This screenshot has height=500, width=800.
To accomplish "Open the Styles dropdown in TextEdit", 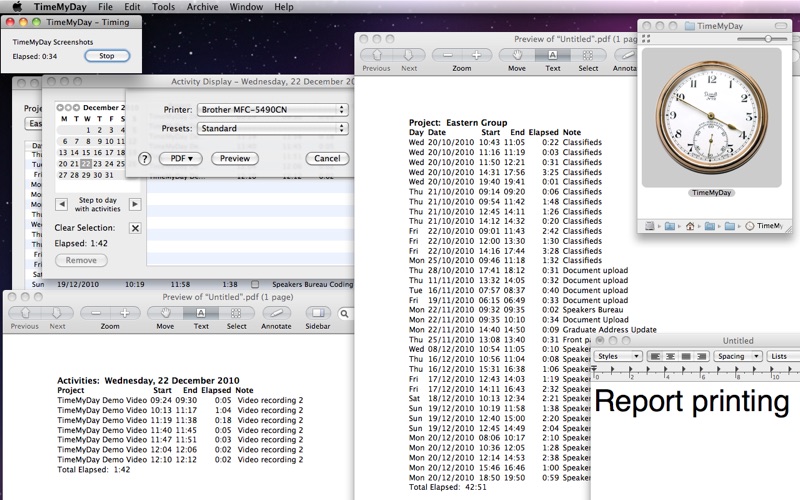I will tap(618, 356).
